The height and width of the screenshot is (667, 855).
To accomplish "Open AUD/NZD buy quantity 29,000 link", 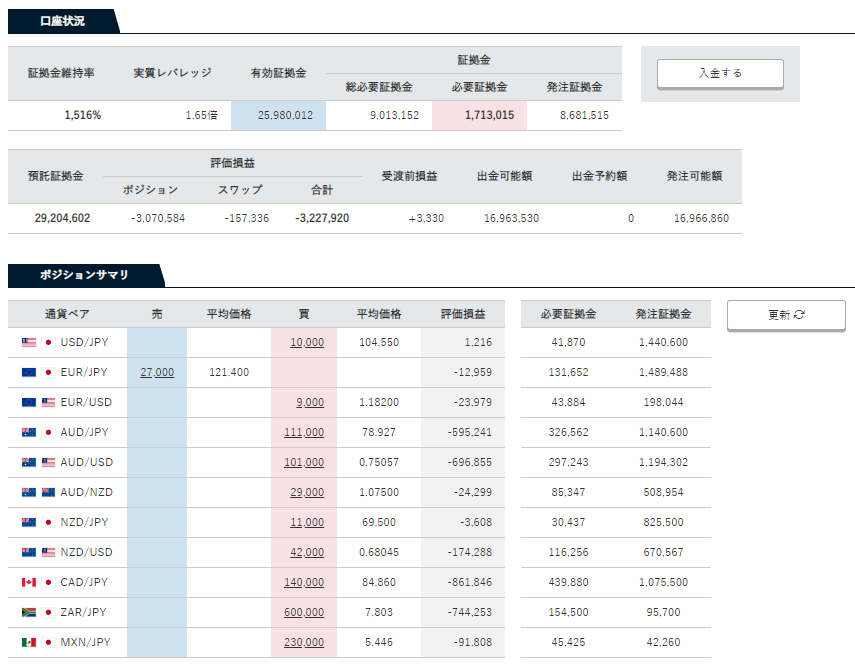I will point(307,492).
